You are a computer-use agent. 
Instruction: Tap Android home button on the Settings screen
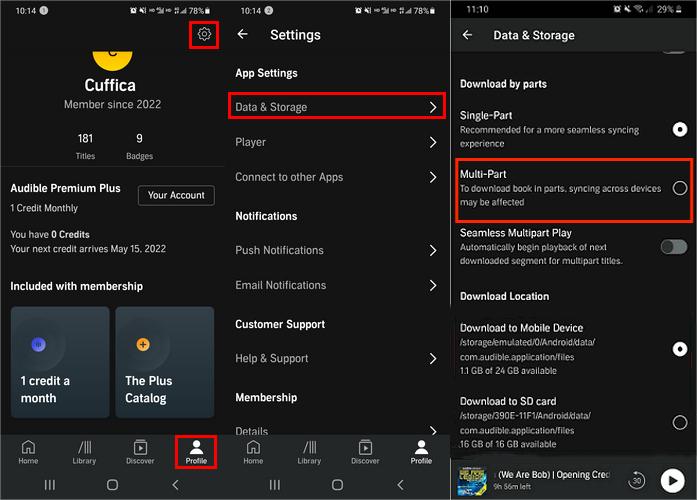coord(337,484)
